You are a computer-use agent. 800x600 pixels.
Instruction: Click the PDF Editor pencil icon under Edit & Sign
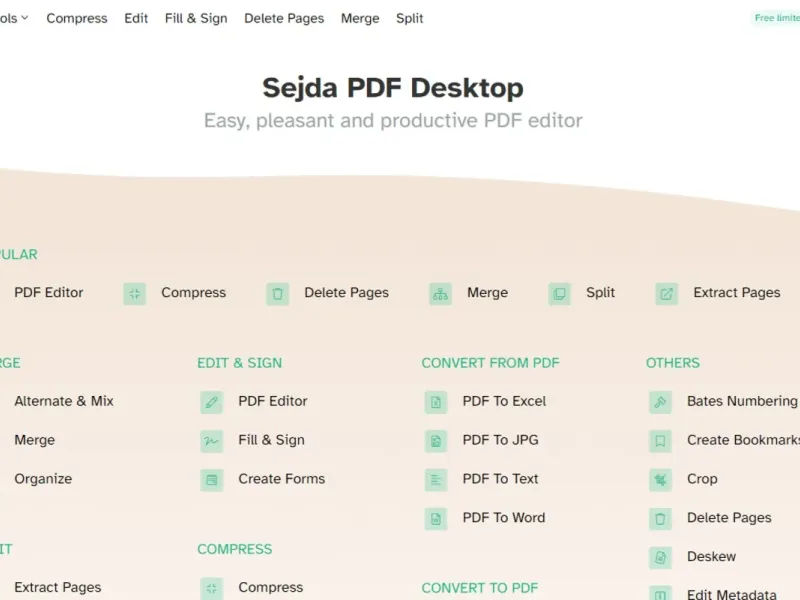tap(212, 402)
